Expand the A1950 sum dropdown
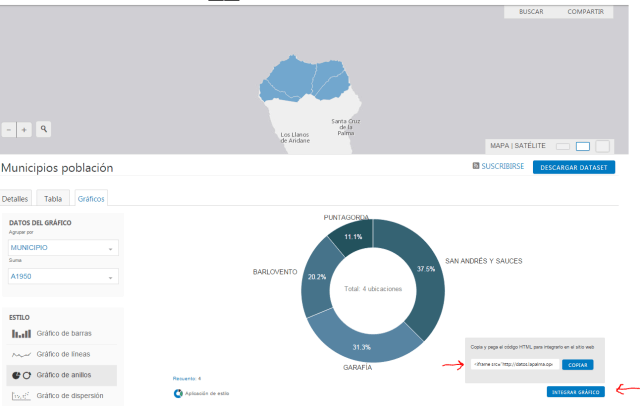This screenshot has height=406, width=640. (62, 276)
